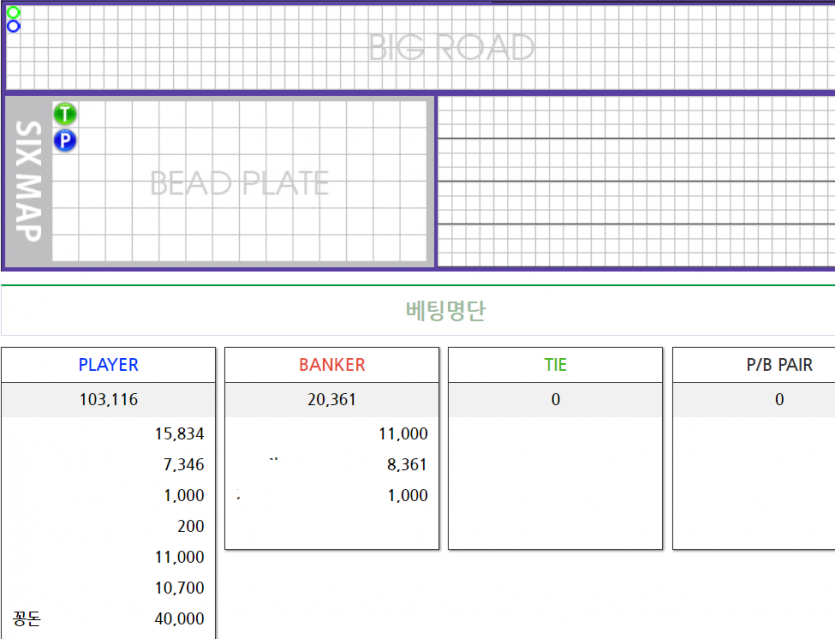Image resolution: width=835 pixels, height=639 pixels.
Task: Click Banker bet 8,361
Action: coord(407,464)
